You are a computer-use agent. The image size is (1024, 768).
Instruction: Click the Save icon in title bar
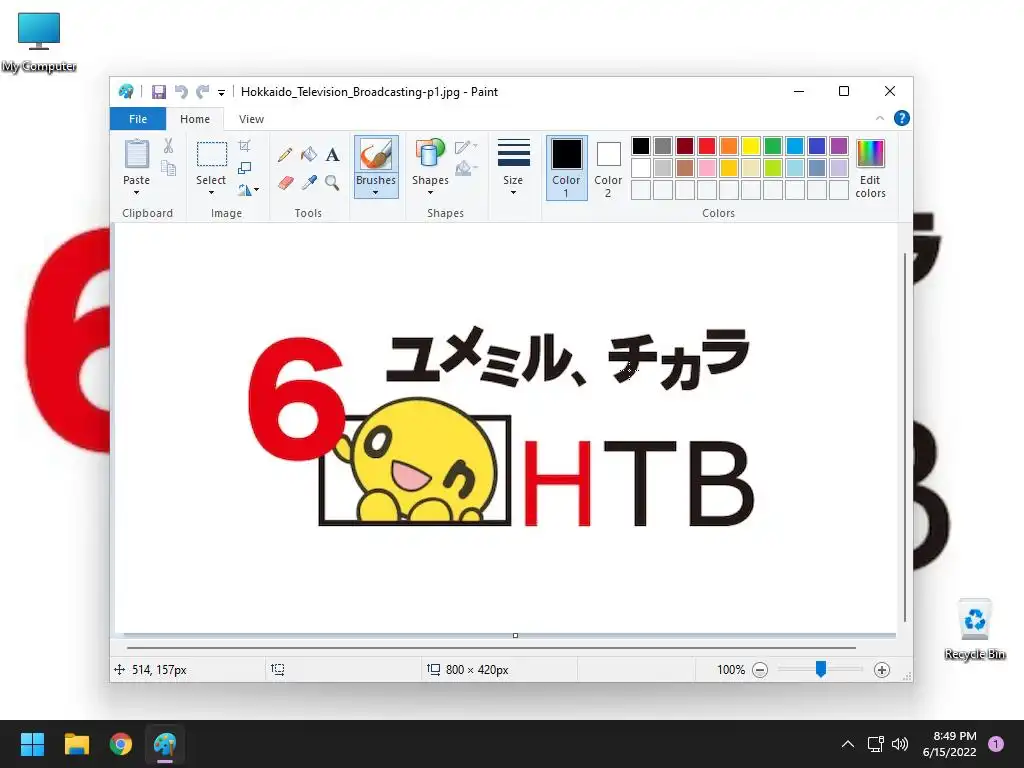(x=159, y=92)
